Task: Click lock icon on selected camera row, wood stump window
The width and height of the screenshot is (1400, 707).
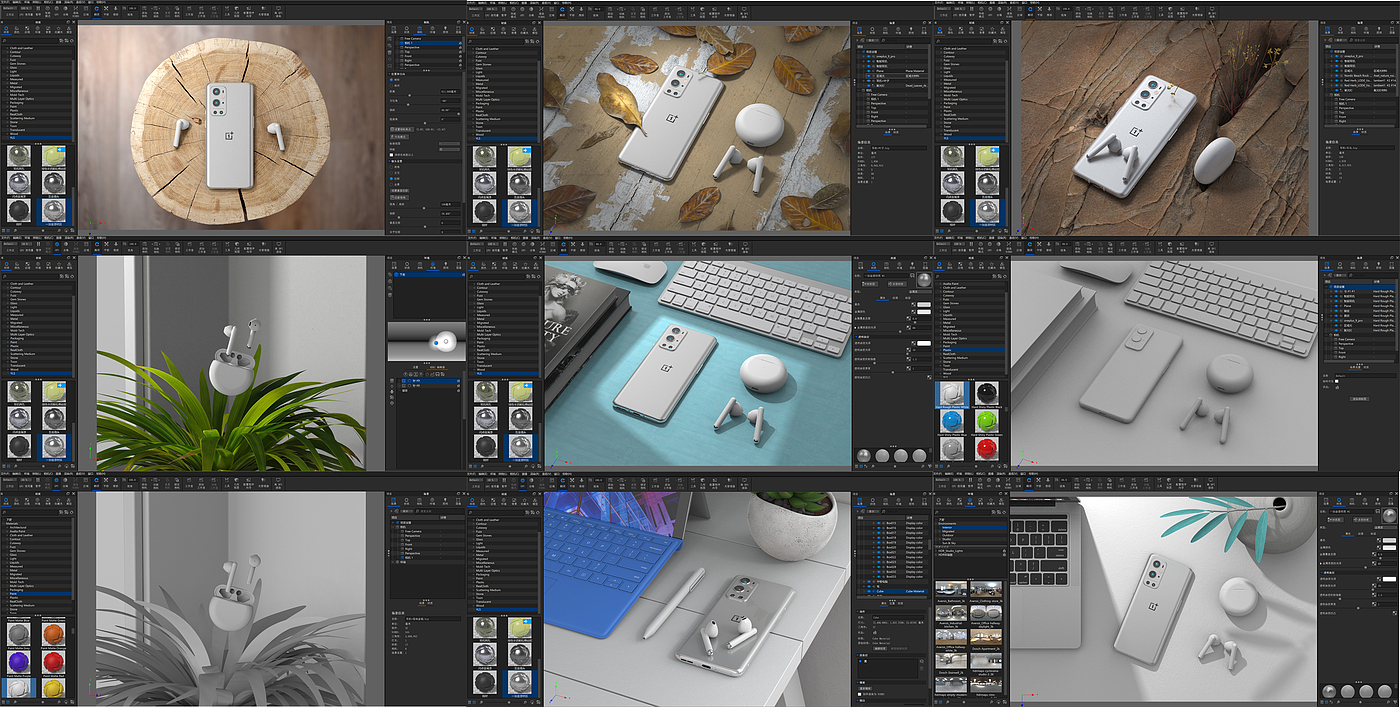Action: 460,43
